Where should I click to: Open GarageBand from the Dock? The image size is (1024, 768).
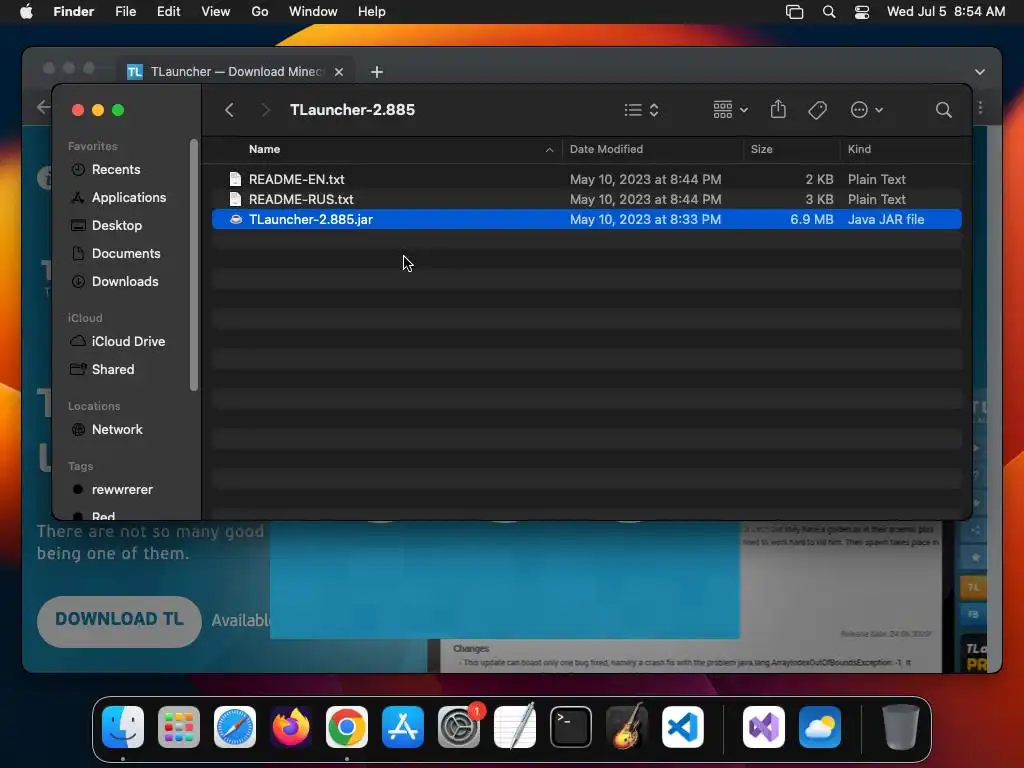627,727
